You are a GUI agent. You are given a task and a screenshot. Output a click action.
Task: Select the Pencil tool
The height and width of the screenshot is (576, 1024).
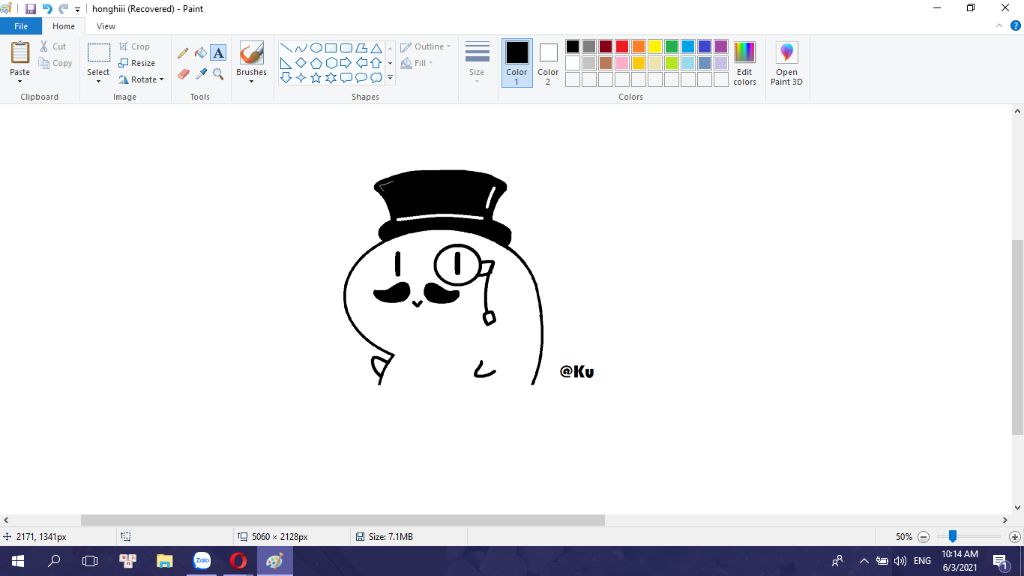[183, 53]
